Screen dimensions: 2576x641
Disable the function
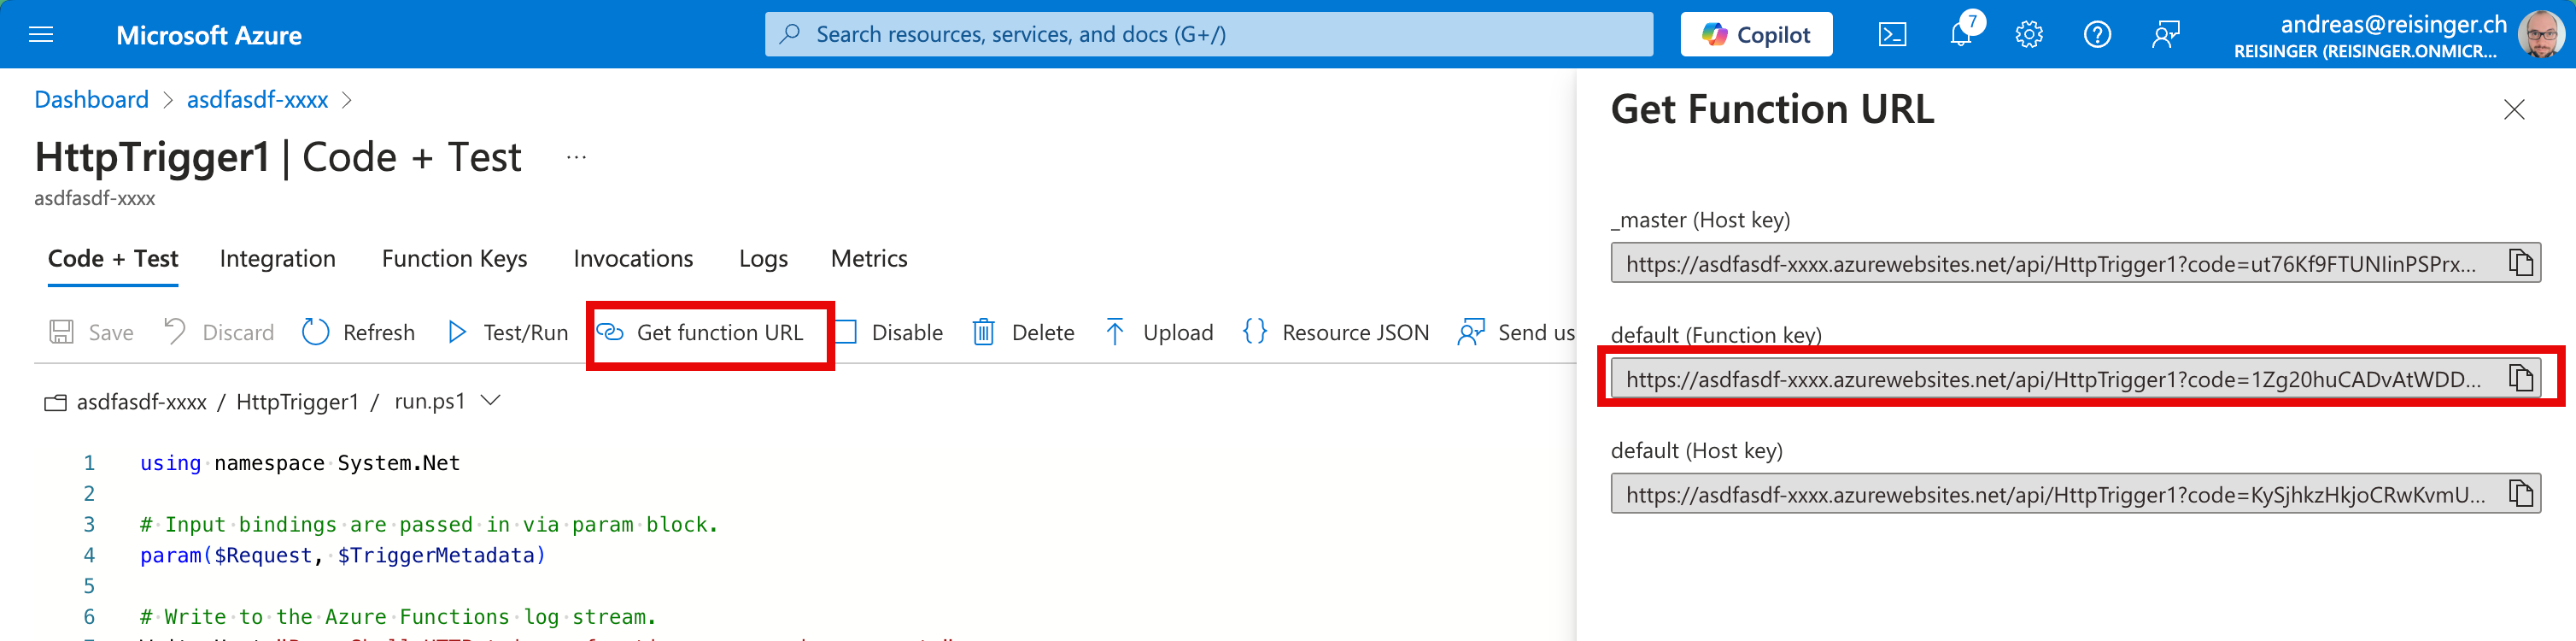(x=889, y=332)
